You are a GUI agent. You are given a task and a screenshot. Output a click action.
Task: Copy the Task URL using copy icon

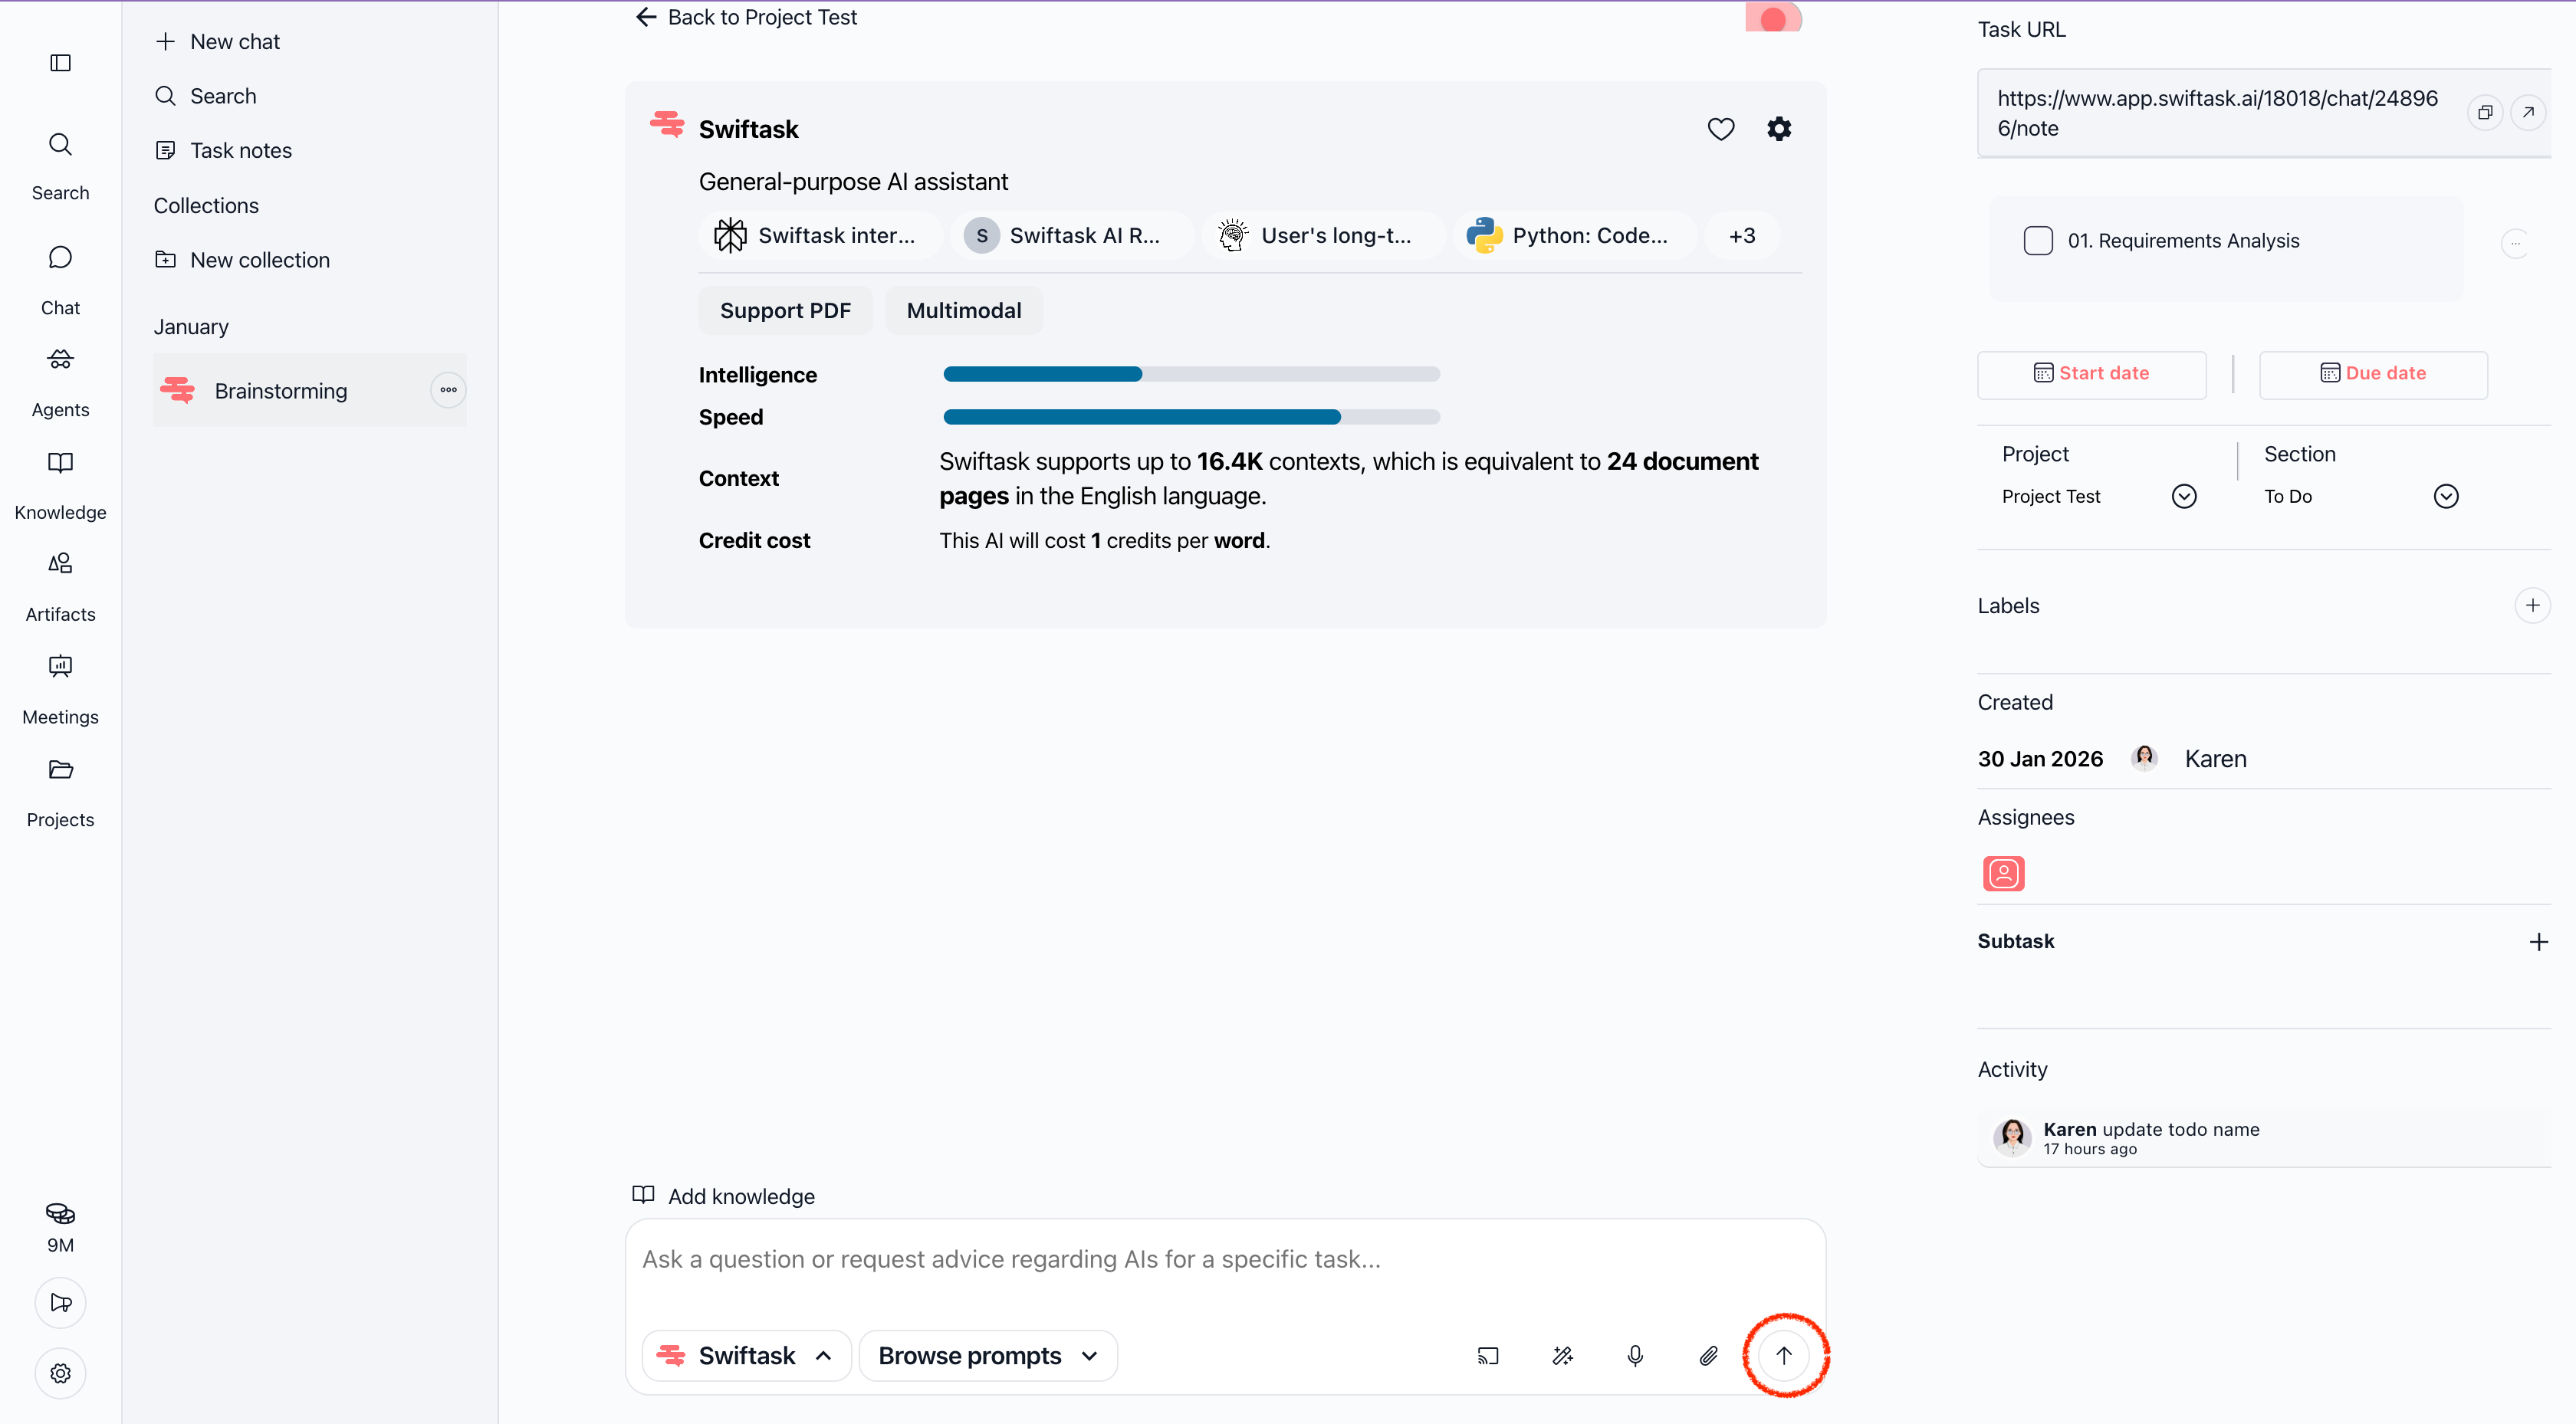click(x=2485, y=112)
